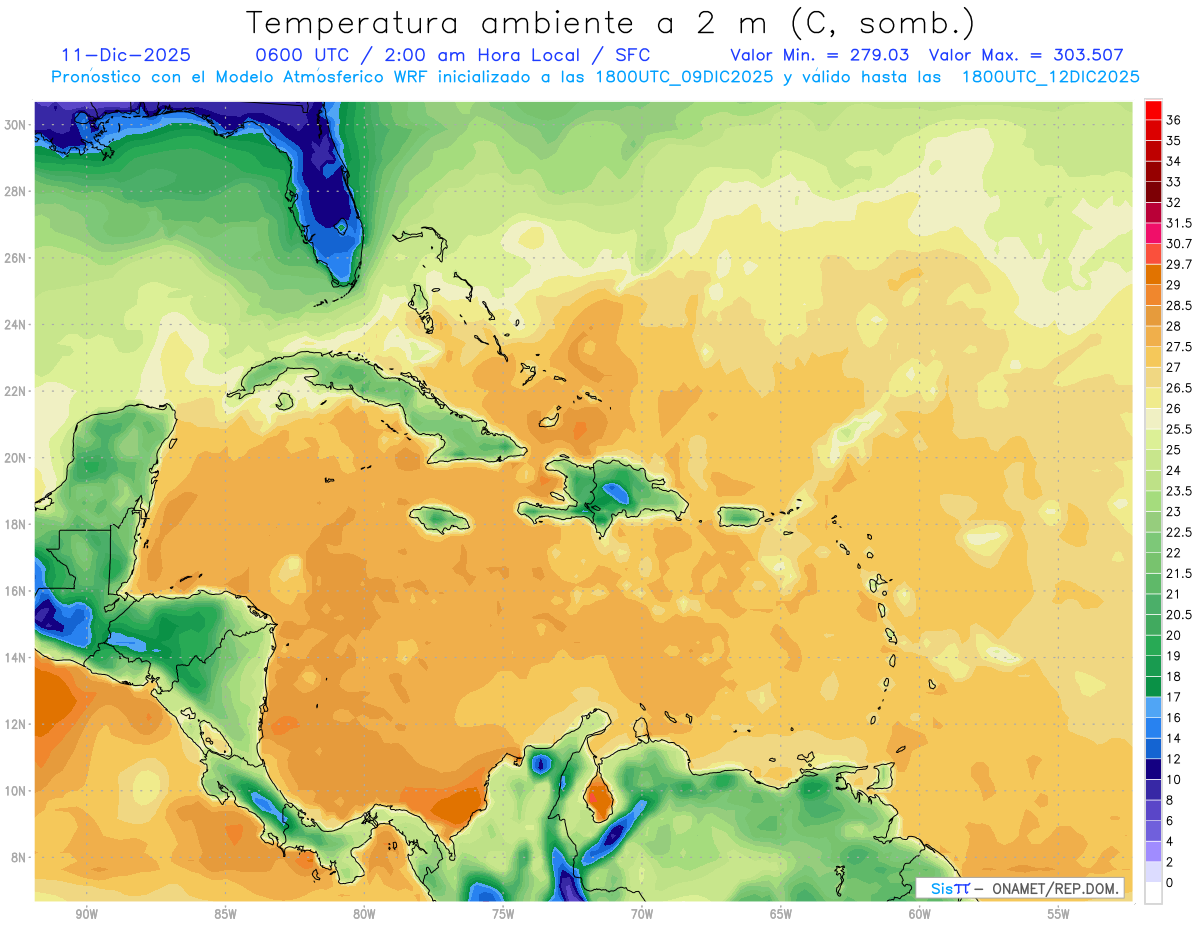Screen dimensions: 1200x927
Task: Click the latitude axis label '30N'
Action: (16, 124)
